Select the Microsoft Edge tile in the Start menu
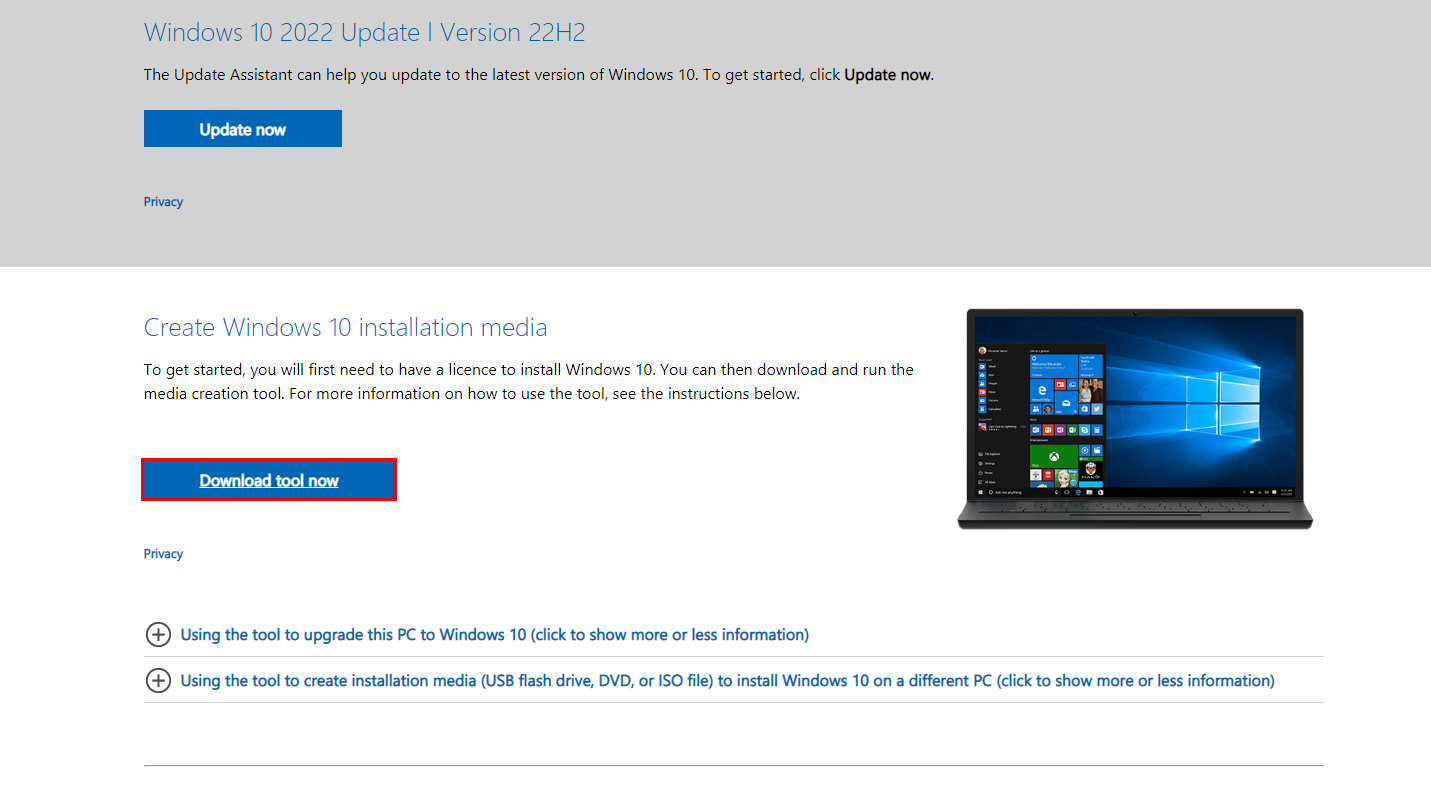Image resolution: width=1431 pixels, height=805 pixels. point(1042,390)
